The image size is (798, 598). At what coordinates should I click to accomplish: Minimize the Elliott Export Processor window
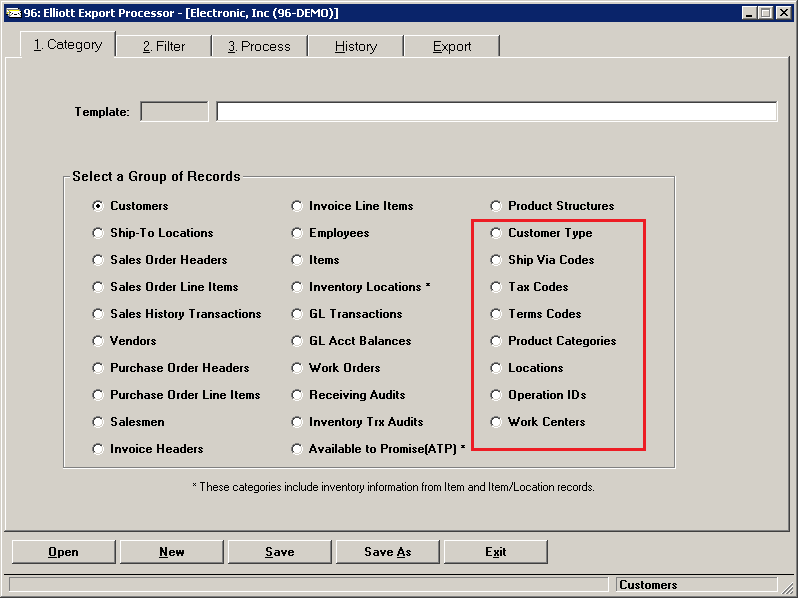pyautogui.click(x=748, y=13)
